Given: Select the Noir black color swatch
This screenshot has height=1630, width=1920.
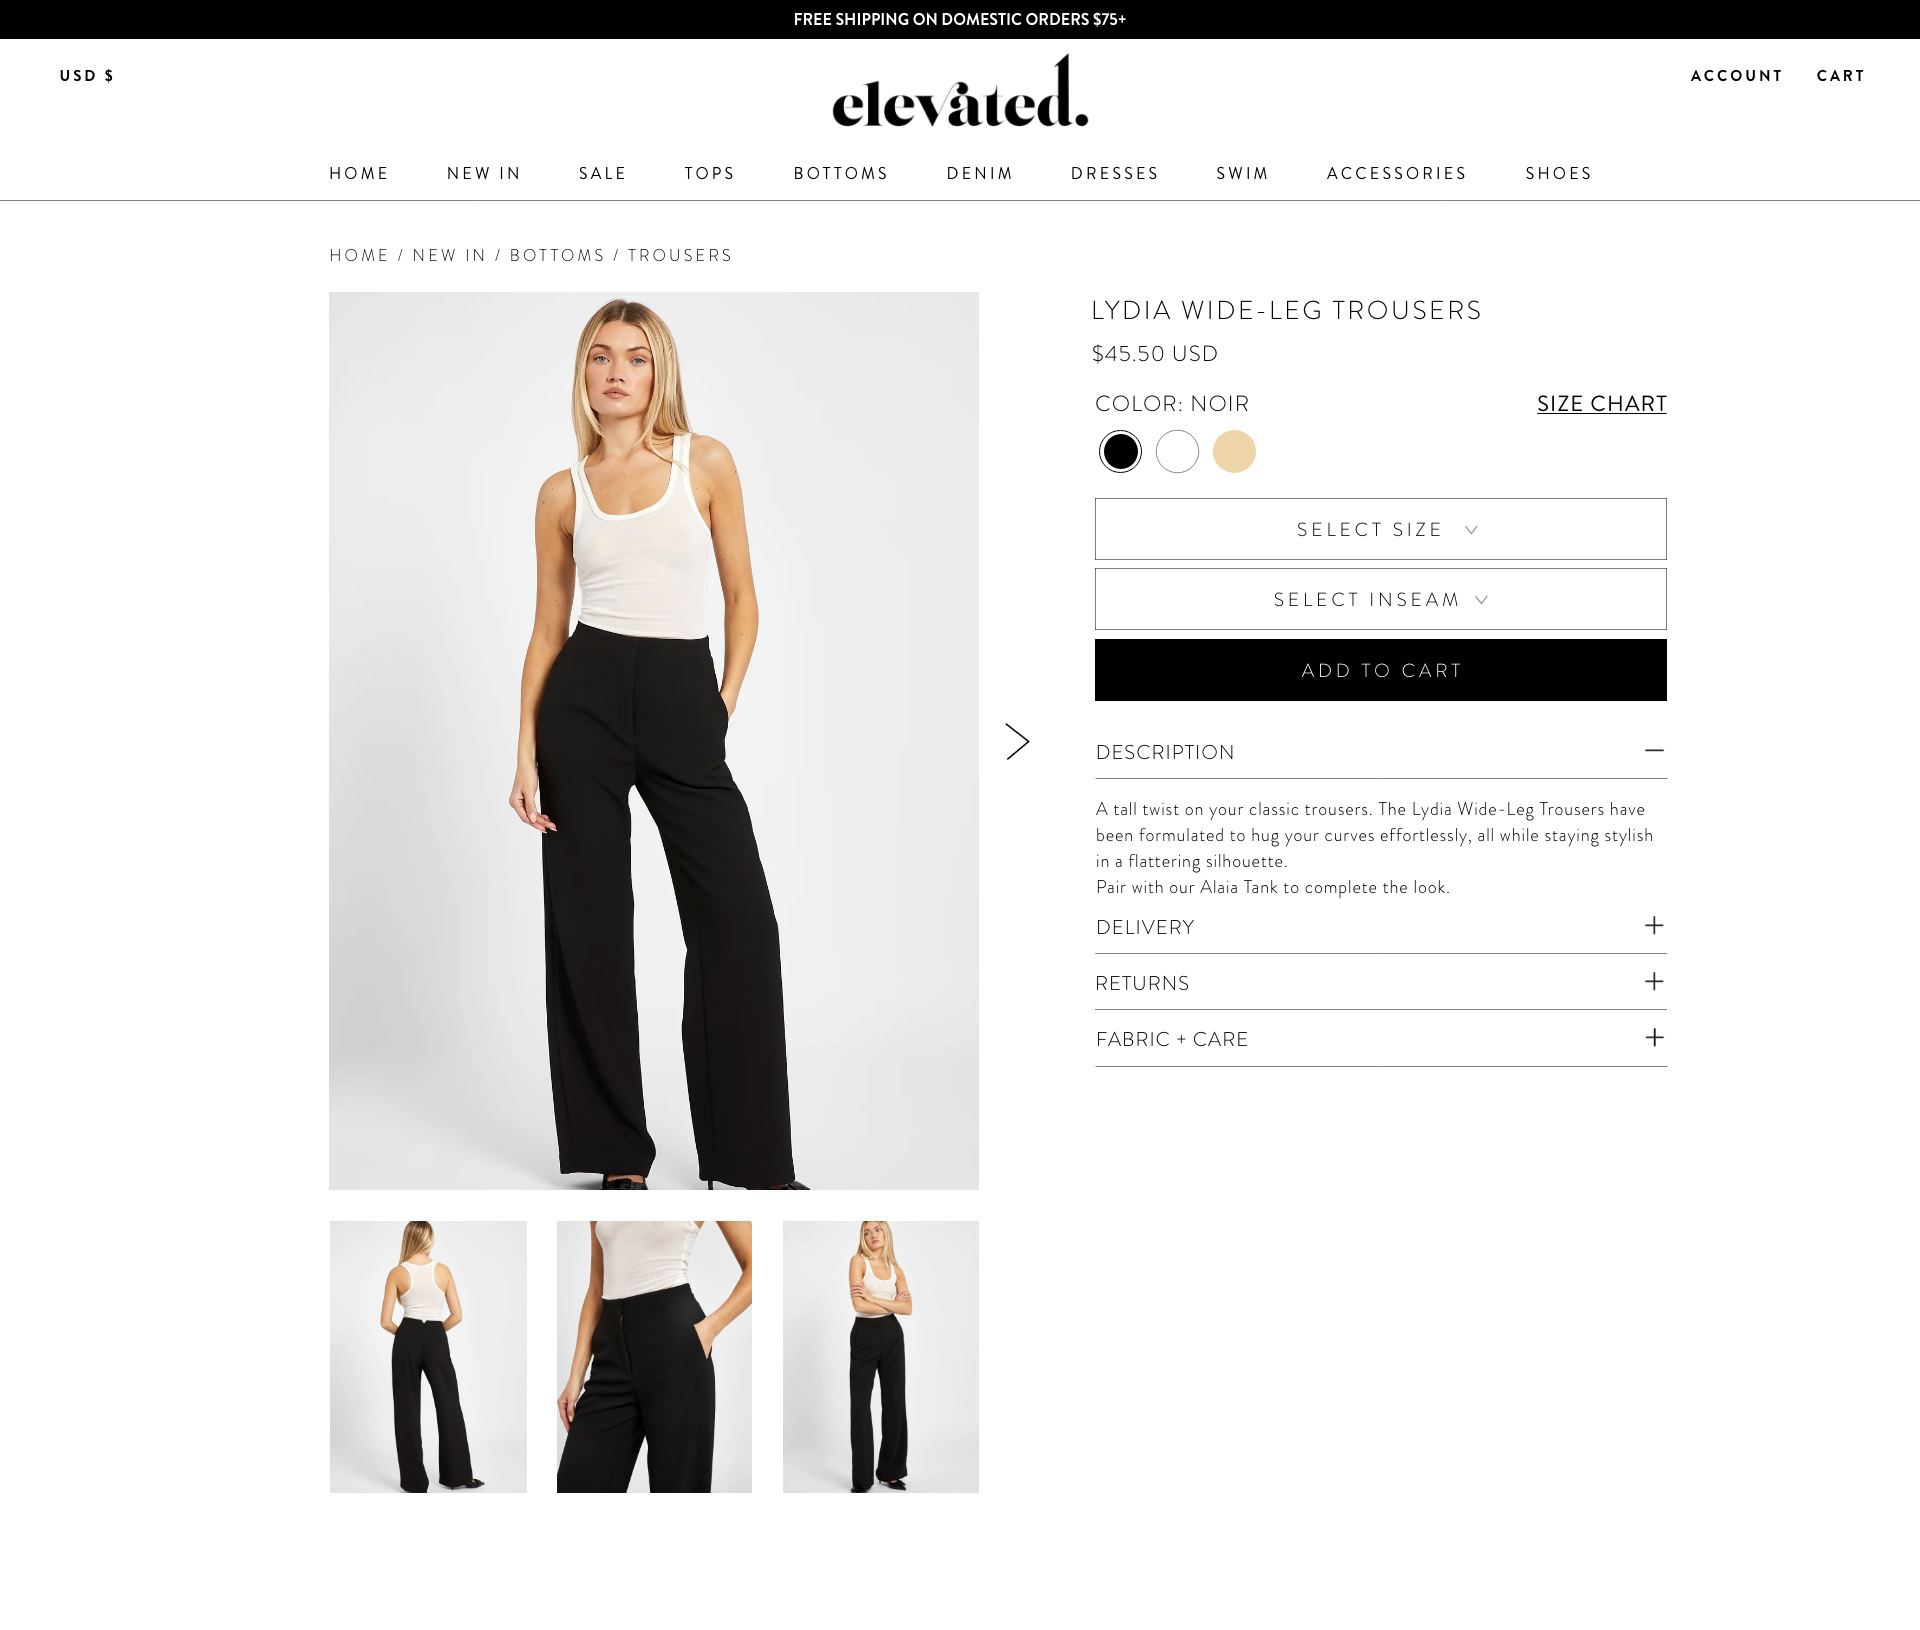Looking at the screenshot, I should coord(1120,451).
